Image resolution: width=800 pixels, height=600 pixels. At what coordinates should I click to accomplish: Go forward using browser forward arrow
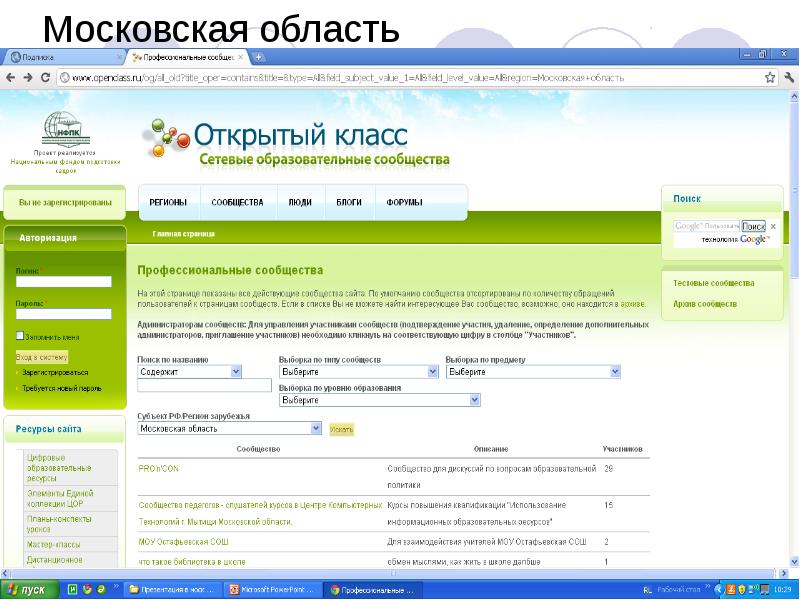(x=28, y=78)
